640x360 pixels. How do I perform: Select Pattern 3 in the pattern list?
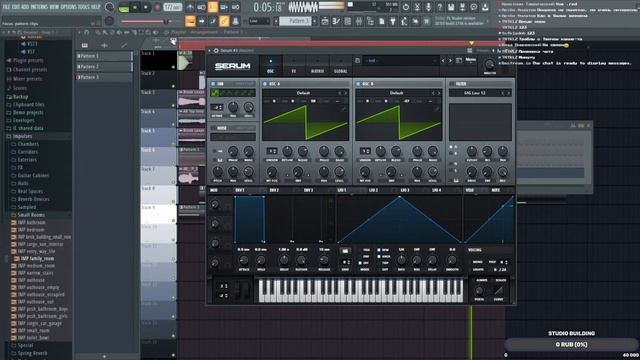(104, 77)
